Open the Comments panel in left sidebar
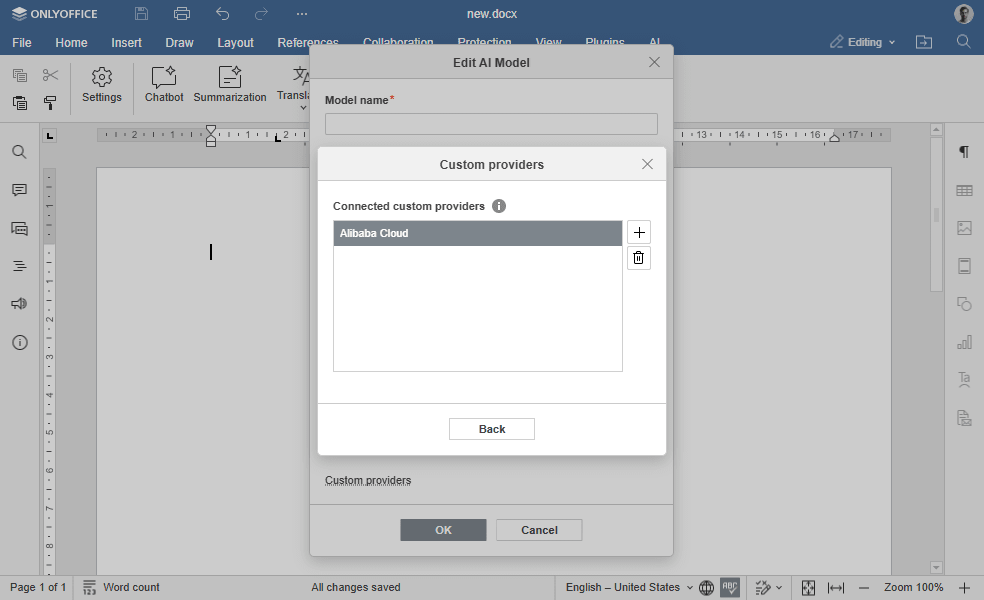The width and height of the screenshot is (984, 600). [x=19, y=190]
